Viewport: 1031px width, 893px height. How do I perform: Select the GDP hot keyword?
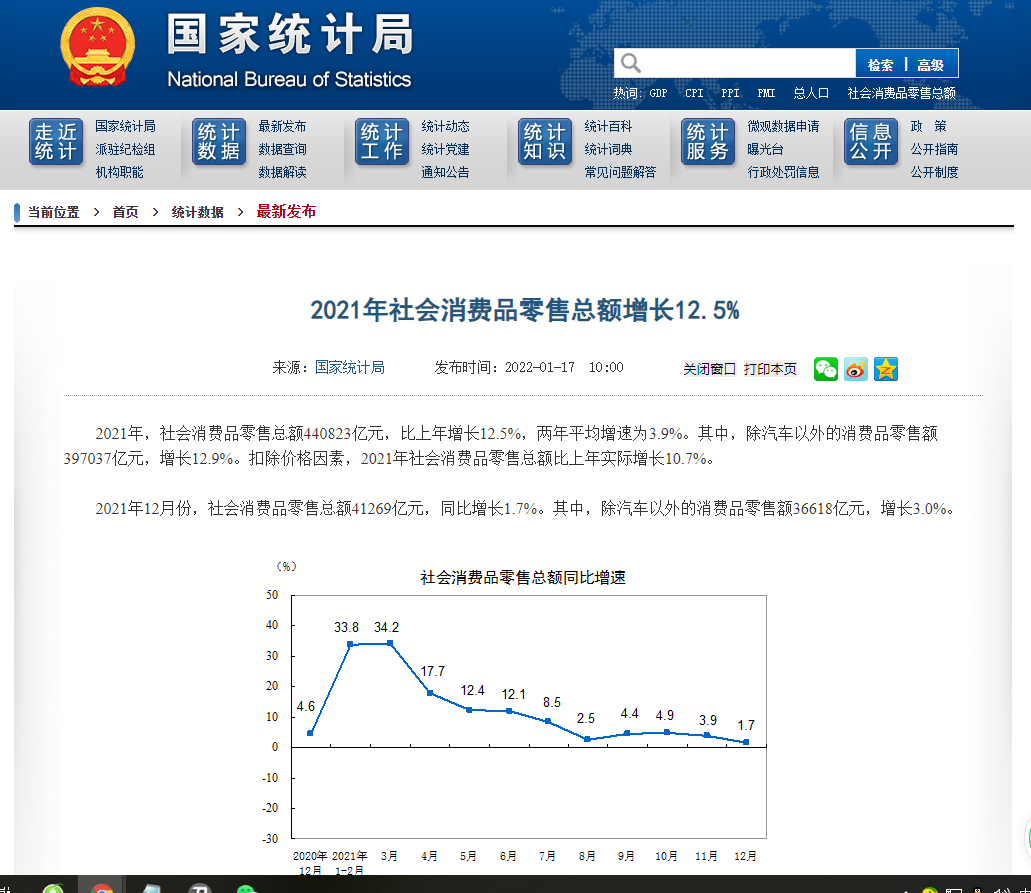click(x=658, y=93)
